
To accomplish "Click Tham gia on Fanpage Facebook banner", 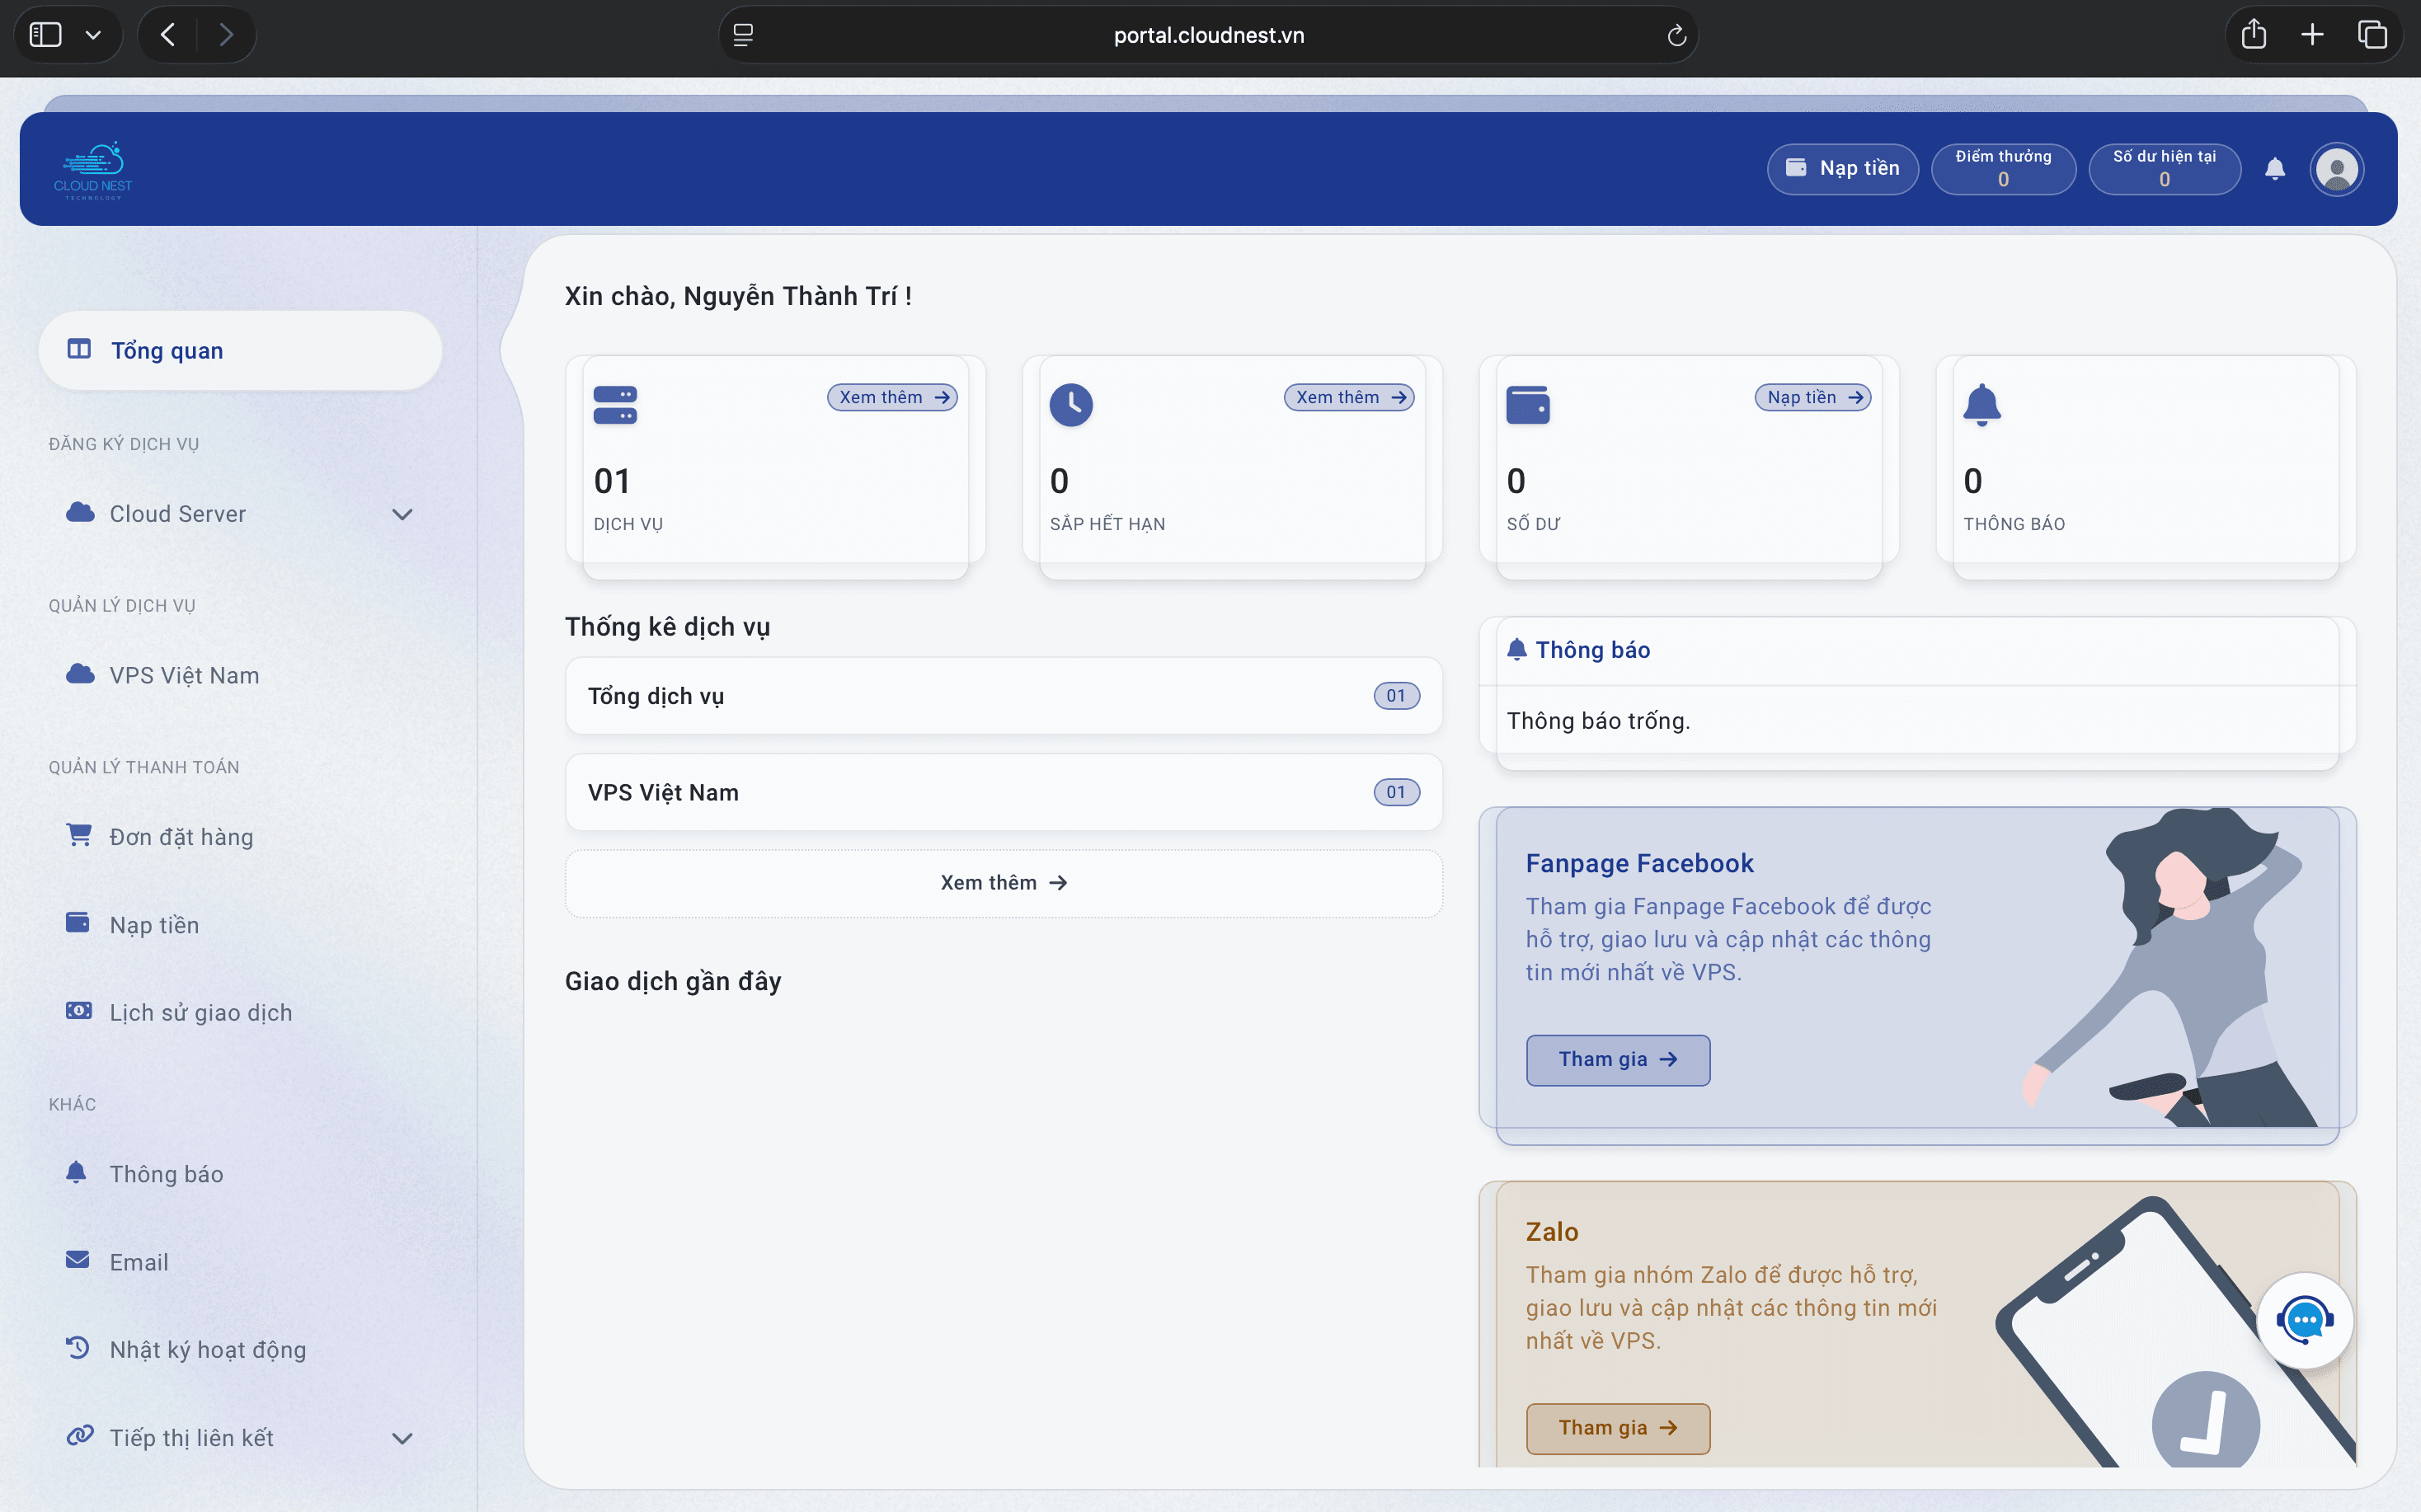I will (1617, 1059).
